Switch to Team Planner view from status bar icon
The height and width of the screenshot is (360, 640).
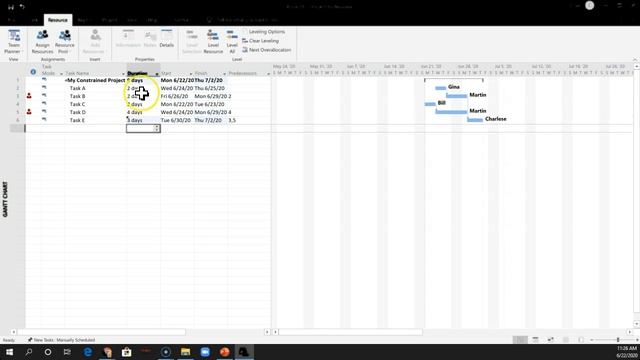pyautogui.click(x=550, y=340)
